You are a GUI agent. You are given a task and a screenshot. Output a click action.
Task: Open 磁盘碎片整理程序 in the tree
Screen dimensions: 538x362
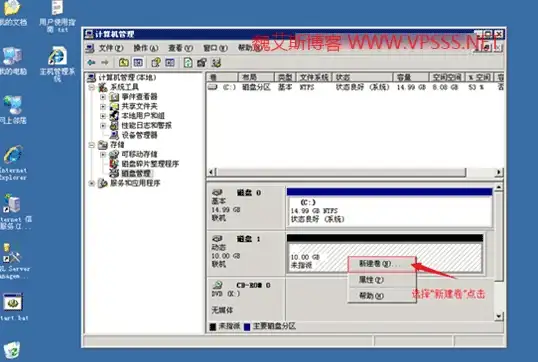click(150, 164)
